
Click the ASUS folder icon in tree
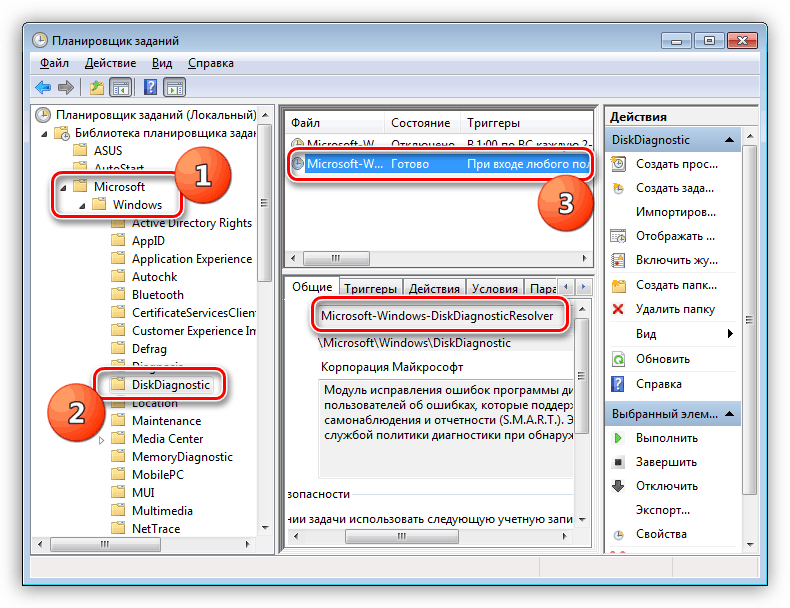(80, 150)
